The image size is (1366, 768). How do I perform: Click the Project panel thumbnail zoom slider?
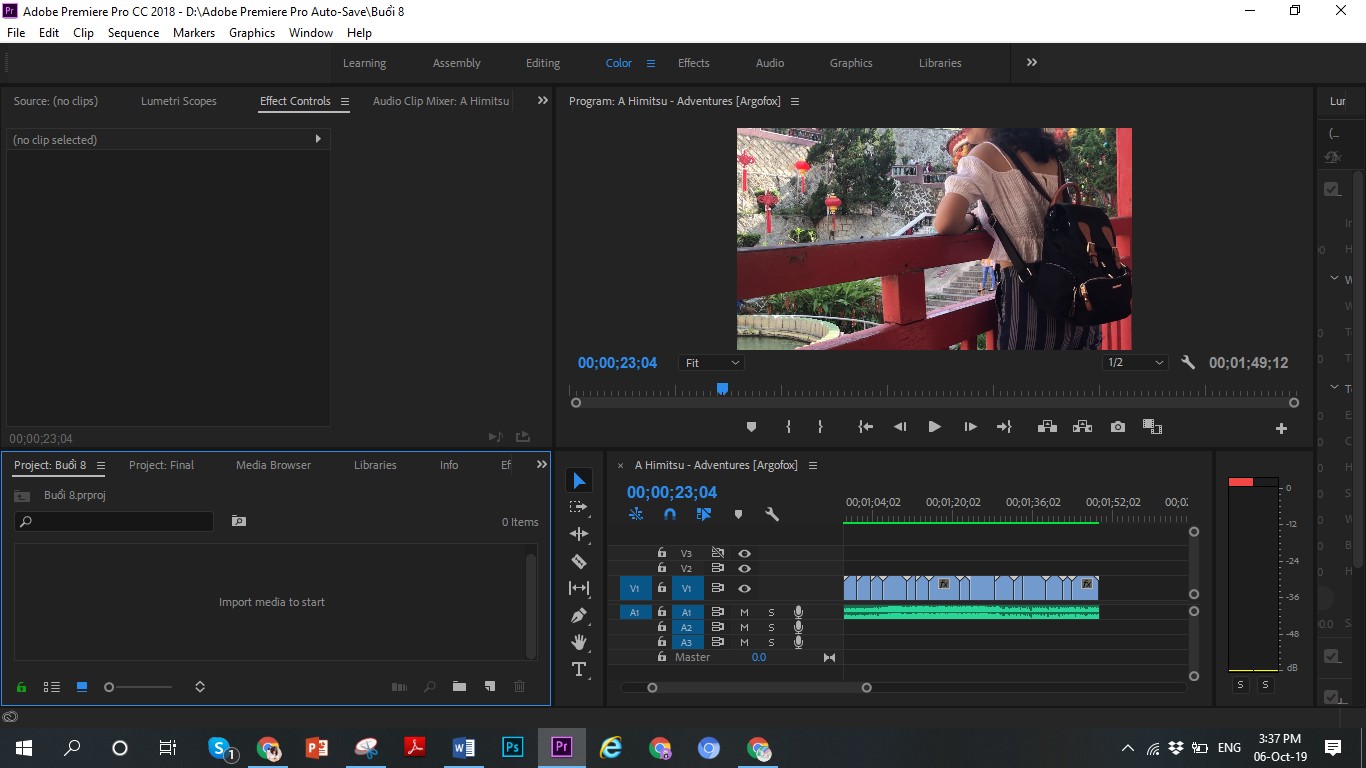tap(140, 687)
